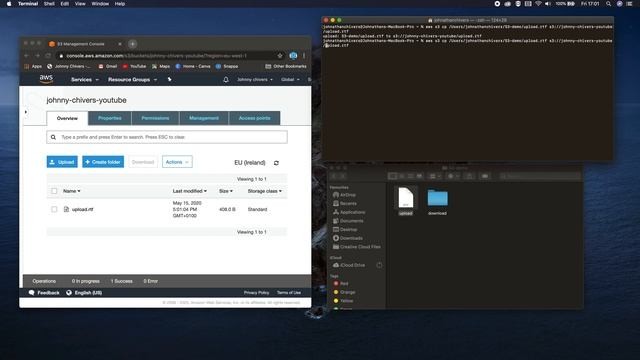Image resolution: width=640 pixels, height=360 pixels.
Task: Select the download folder in Finder
Action: pyautogui.click(x=438, y=198)
